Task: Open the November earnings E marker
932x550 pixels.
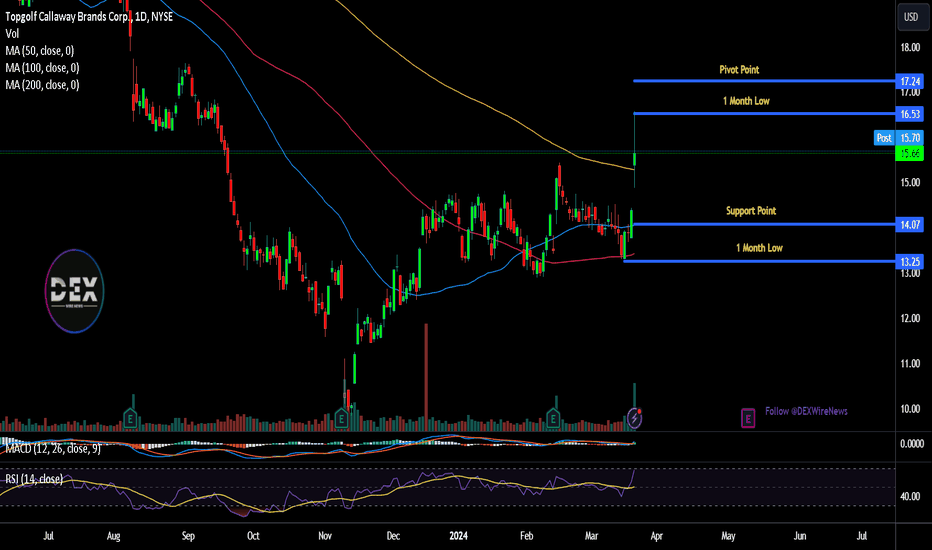Action: click(x=341, y=419)
